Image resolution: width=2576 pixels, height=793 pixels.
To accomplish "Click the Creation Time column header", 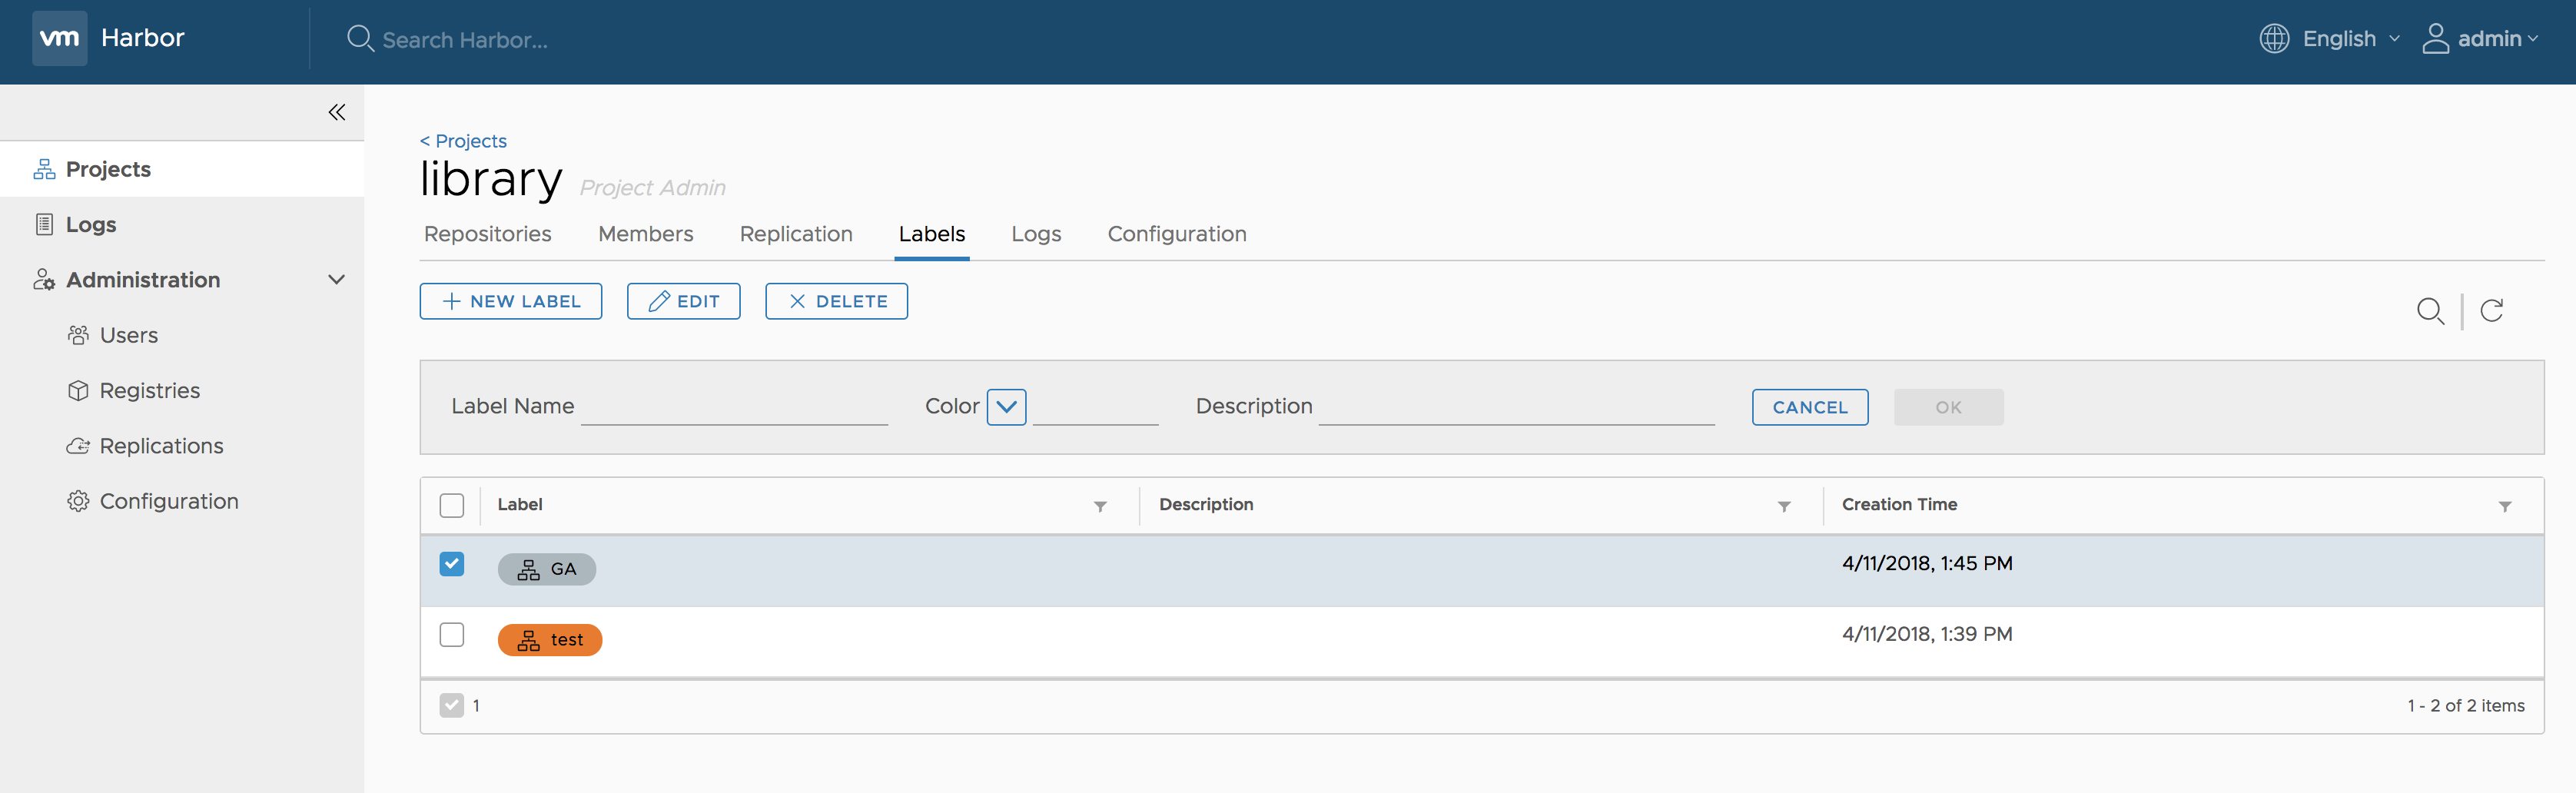I will (x=1899, y=505).
